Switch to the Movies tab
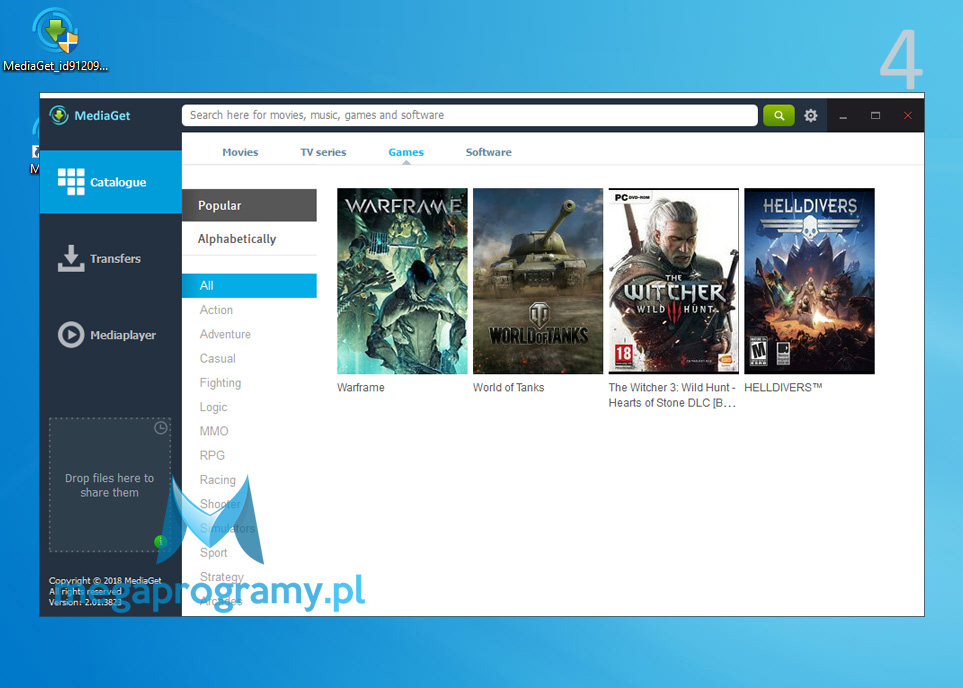The width and height of the screenshot is (963, 688). pyautogui.click(x=240, y=152)
